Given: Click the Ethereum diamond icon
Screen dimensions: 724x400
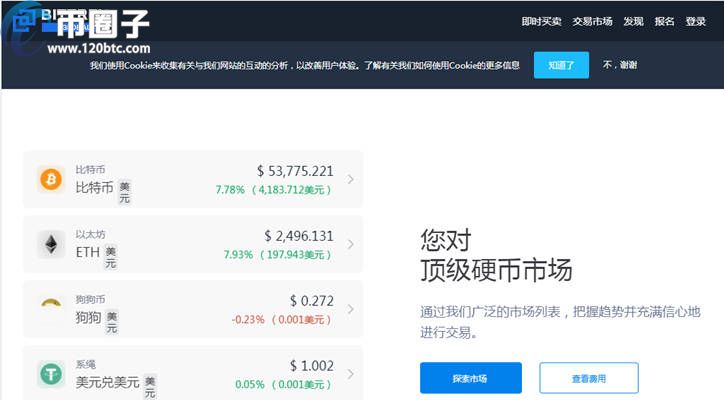Looking at the screenshot, I should 50,244.
